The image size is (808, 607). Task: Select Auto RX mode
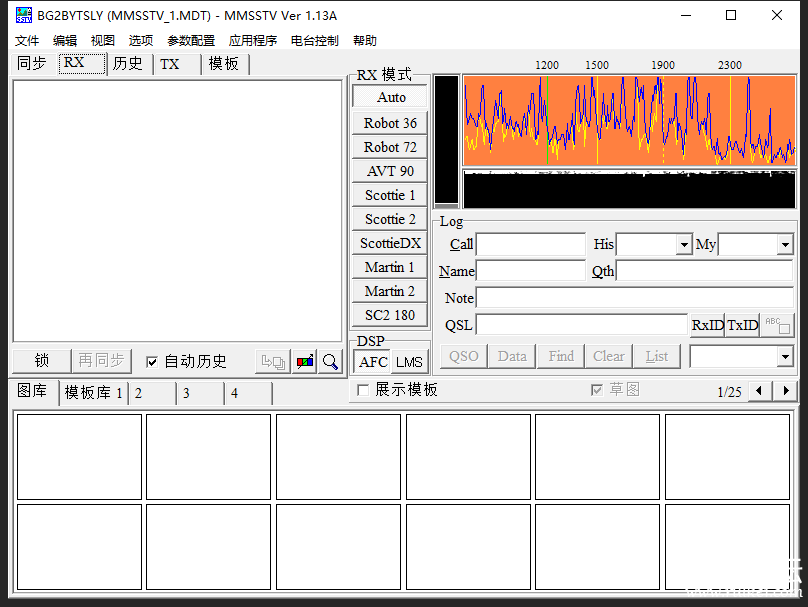coord(390,97)
